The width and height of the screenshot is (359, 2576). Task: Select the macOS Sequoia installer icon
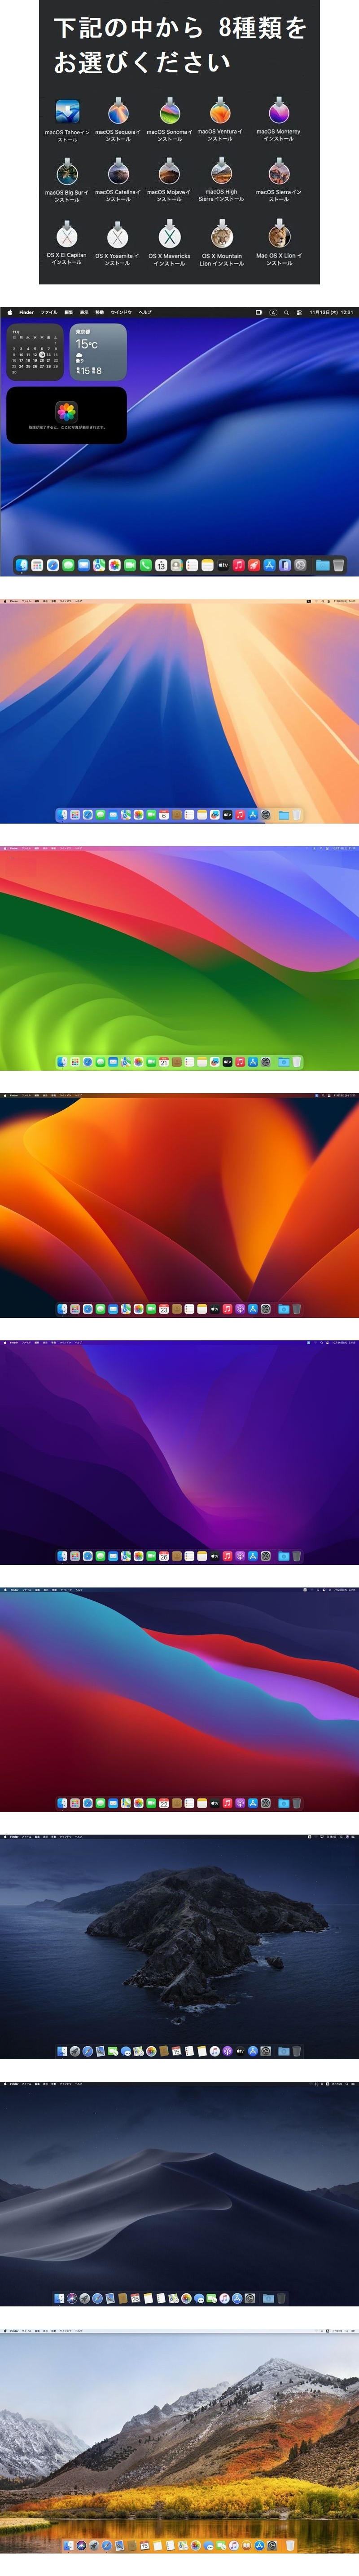point(118,112)
